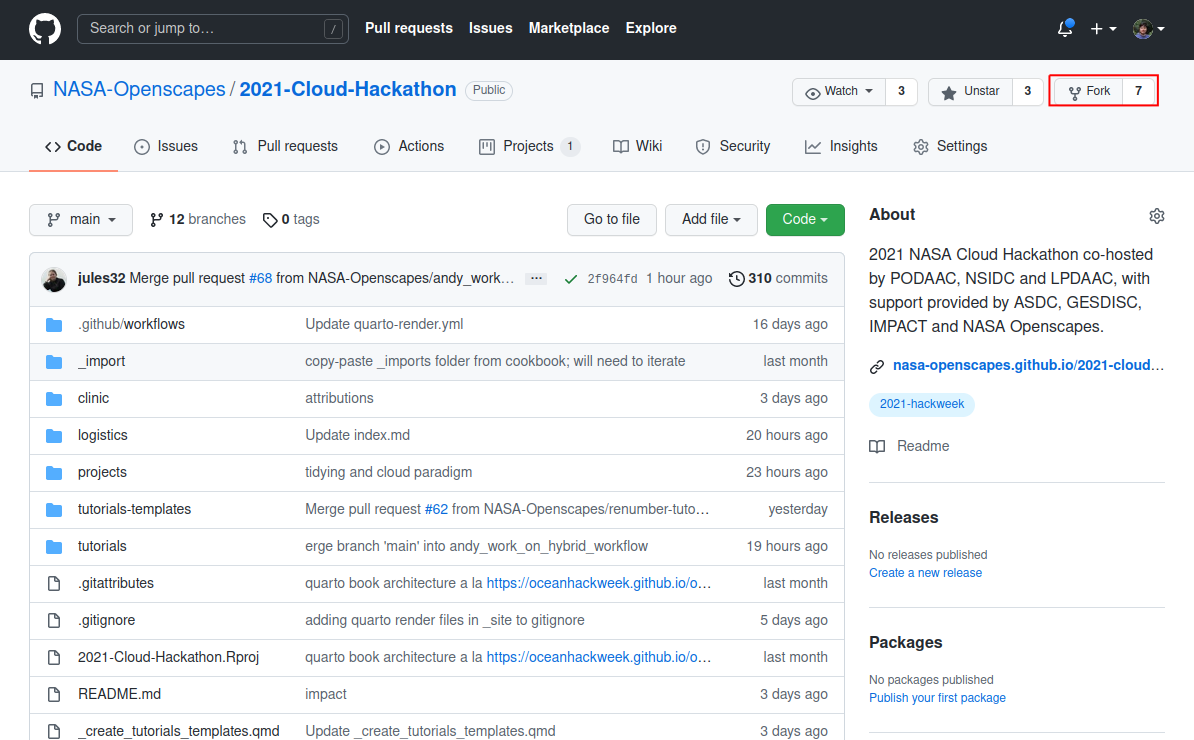
Task: Click the green check status icon
Action: pos(571,279)
